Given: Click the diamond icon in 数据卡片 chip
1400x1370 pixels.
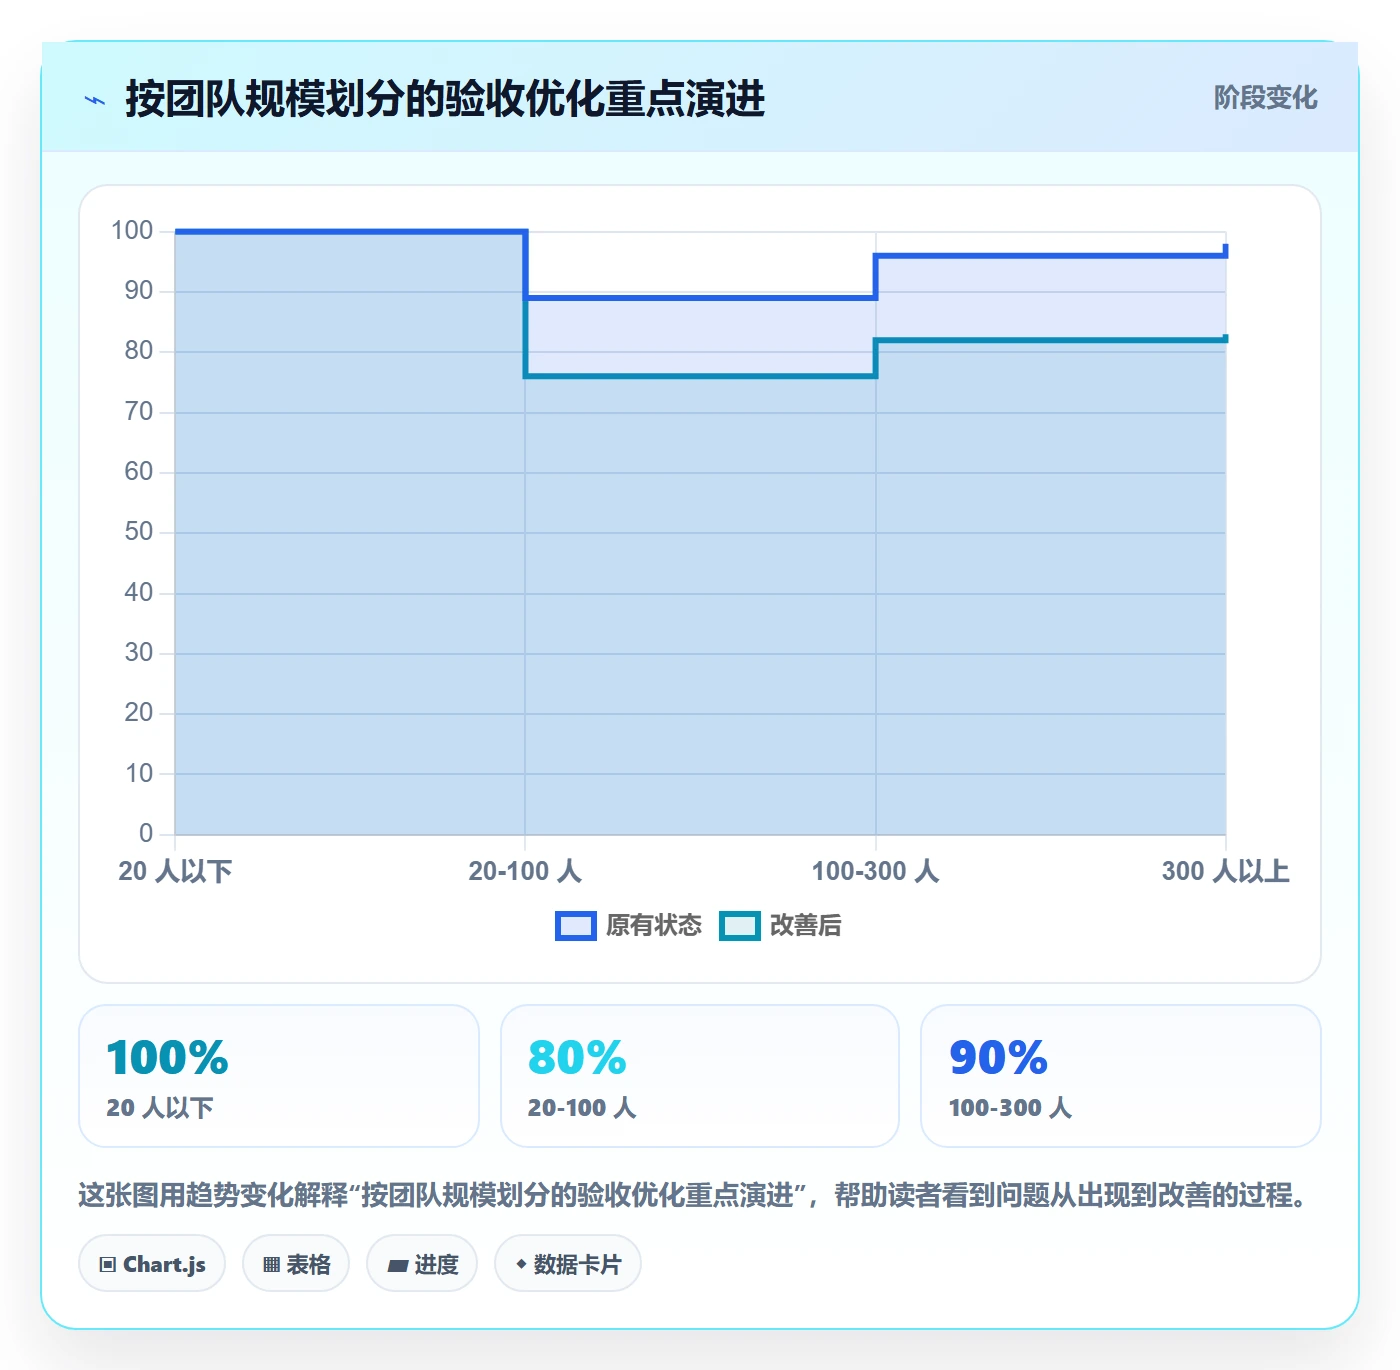Looking at the screenshot, I should 521,1265.
